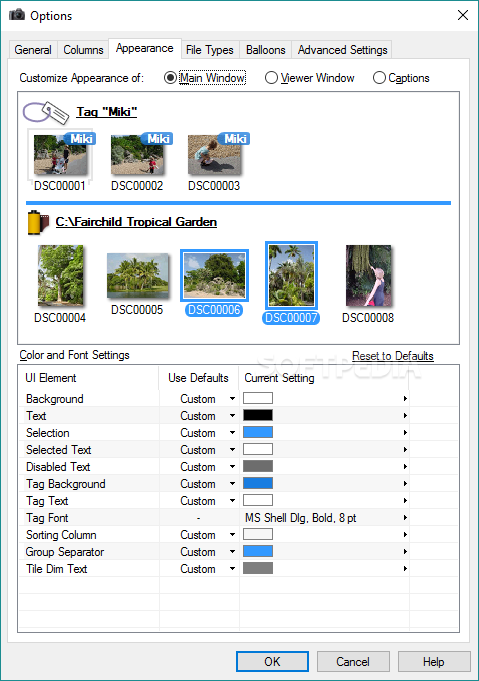Screen dimensions: 479x681
Task: Click the Help button
Action: pos(433,661)
